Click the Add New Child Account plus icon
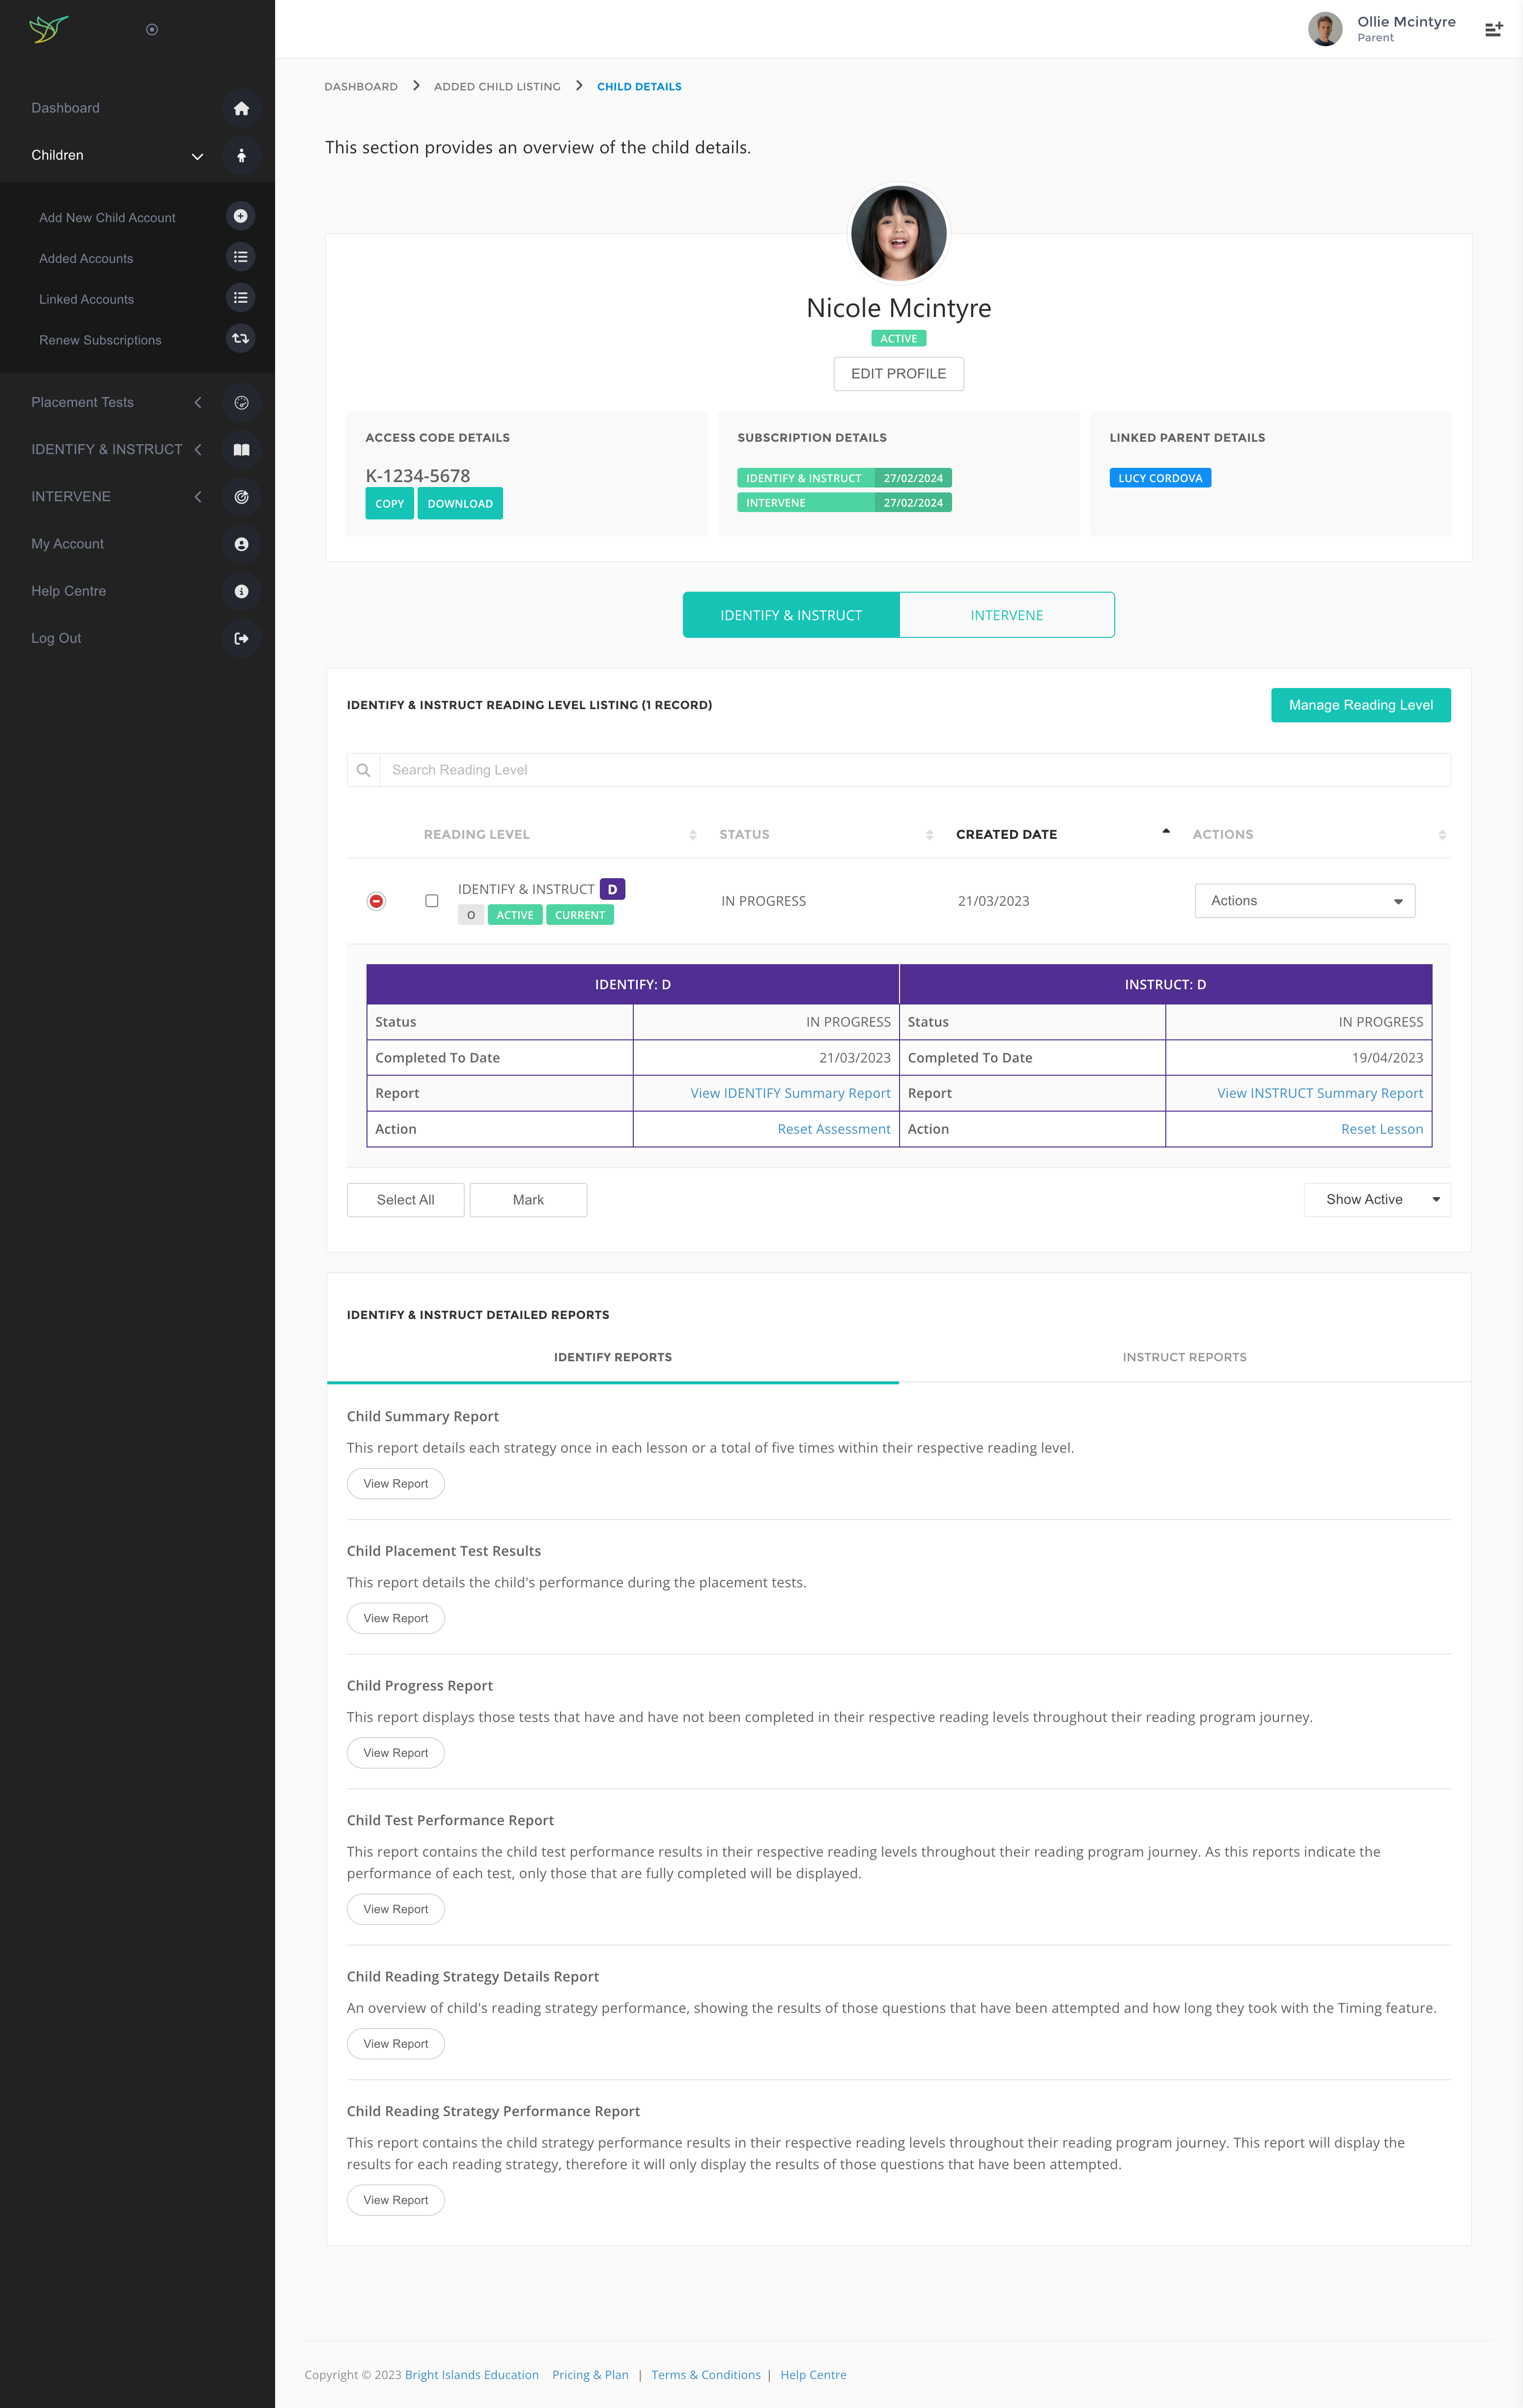Image resolution: width=1523 pixels, height=2408 pixels. pos(240,216)
